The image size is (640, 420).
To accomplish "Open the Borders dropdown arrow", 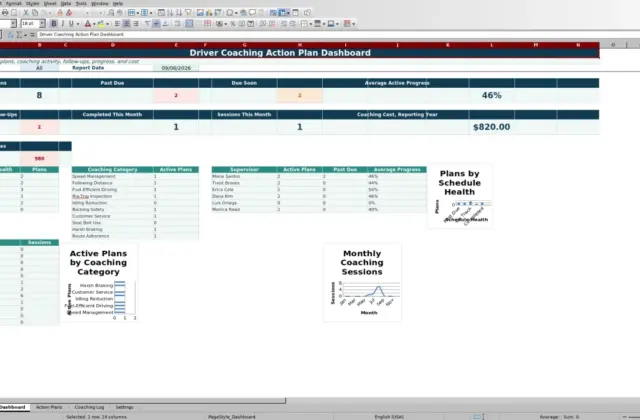I will pos(310,24).
